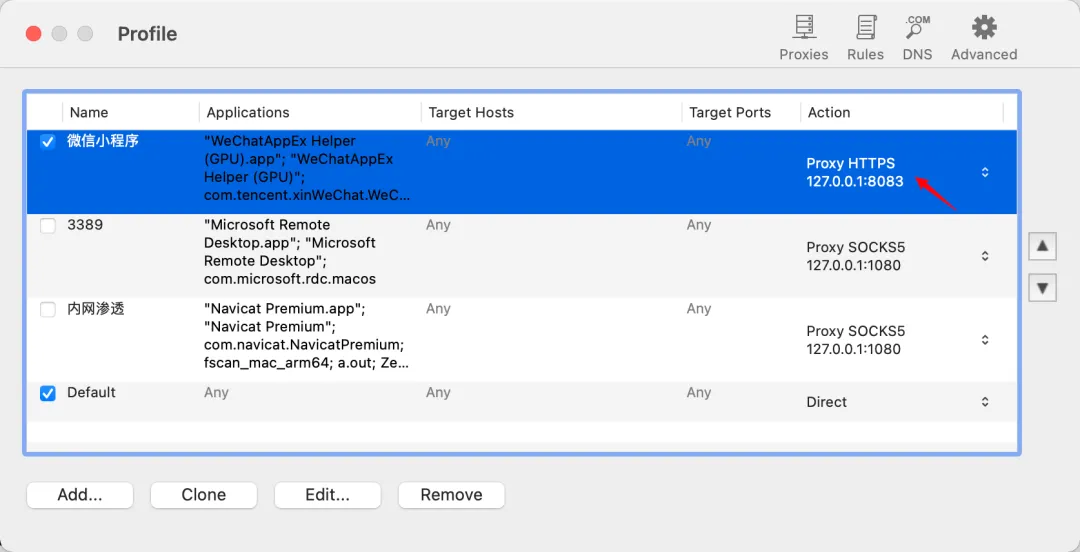This screenshot has height=552, width=1080.
Task: Open action dropdown for 内网渗透 rule
Action: (x=985, y=340)
